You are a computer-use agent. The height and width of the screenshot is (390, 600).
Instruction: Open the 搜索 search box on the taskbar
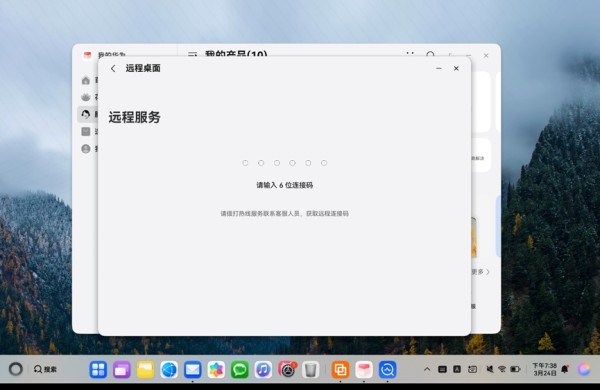click(46, 369)
